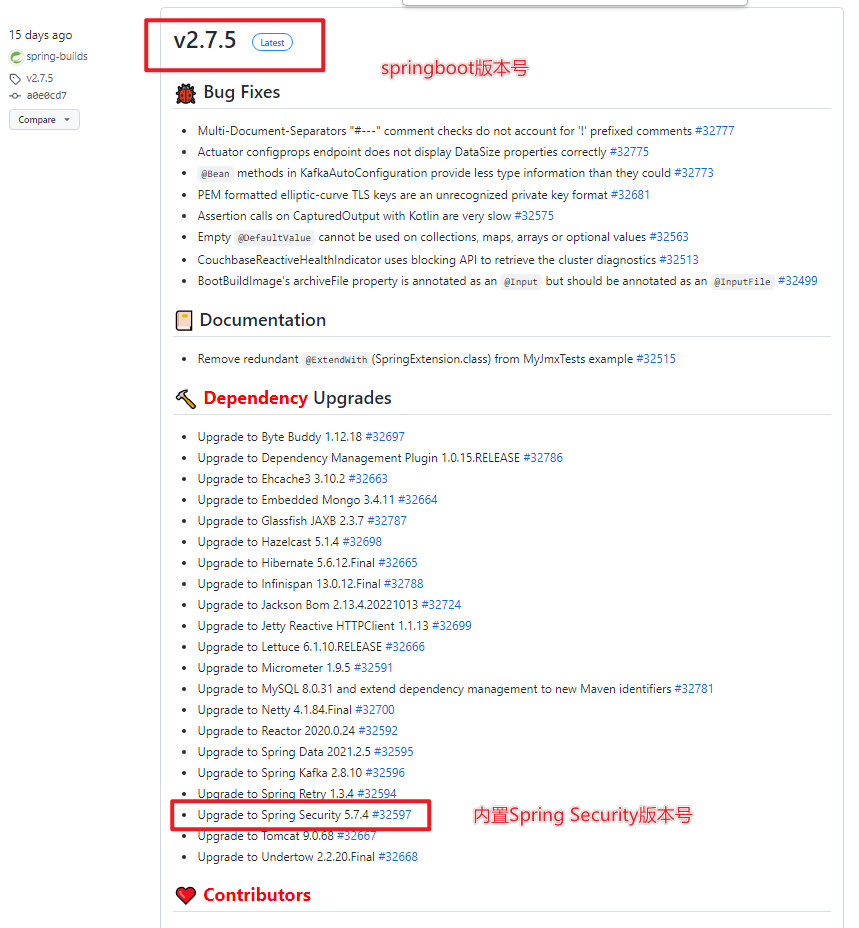
Task: Click the Contributors heading
Action: tap(257, 895)
